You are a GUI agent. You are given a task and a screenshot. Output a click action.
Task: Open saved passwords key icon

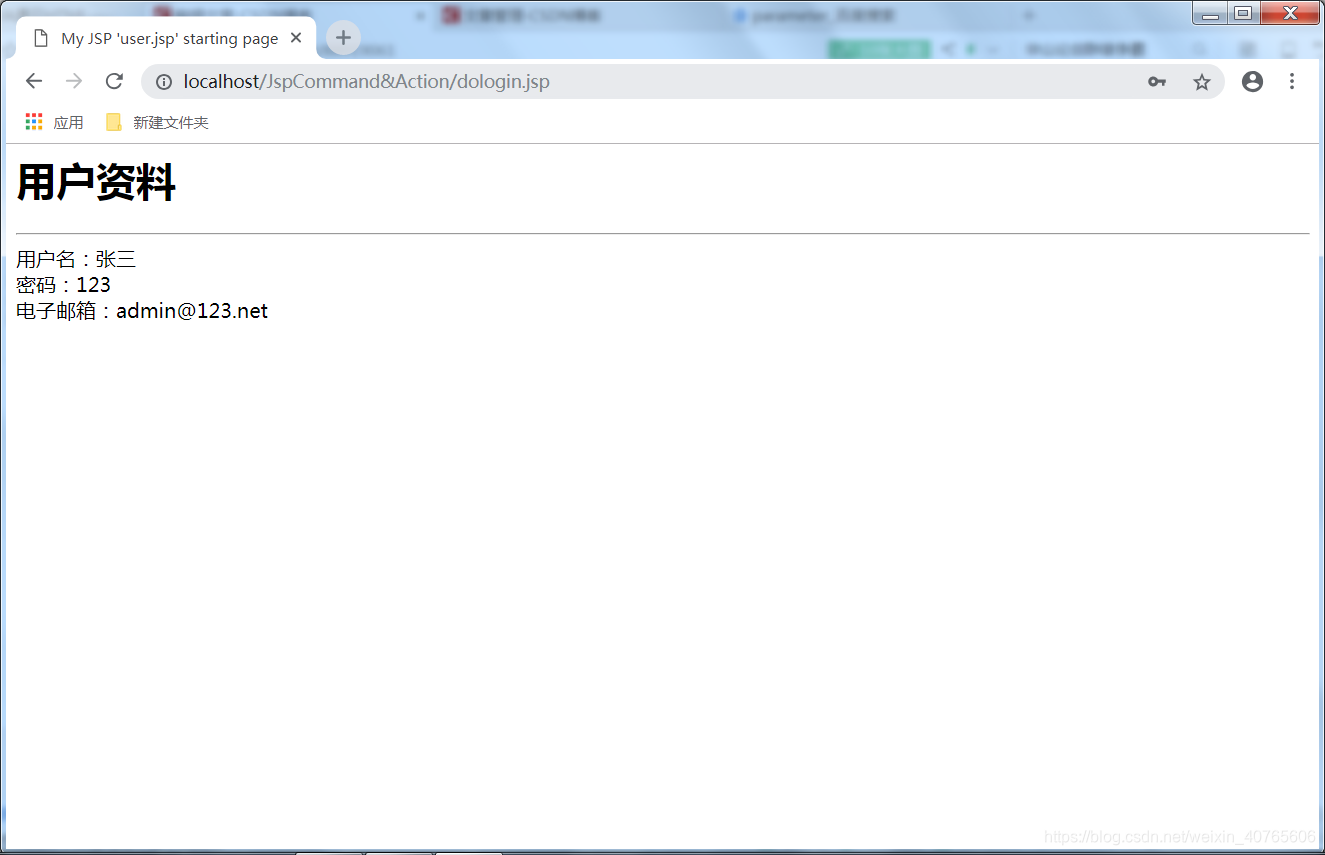pyautogui.click(x=1157, y=82)
